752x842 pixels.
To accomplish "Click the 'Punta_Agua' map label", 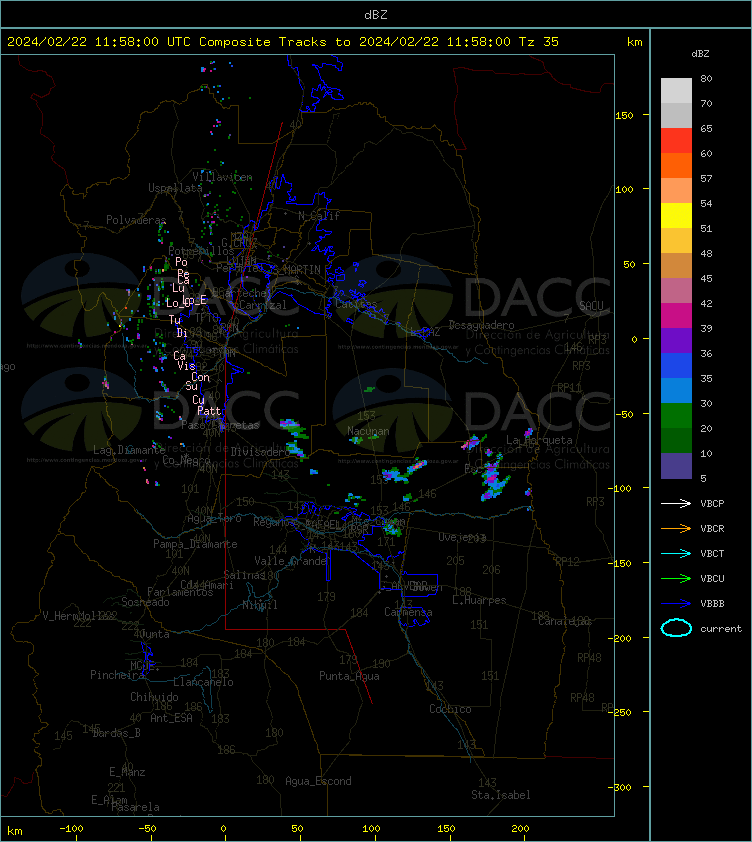I will pyautogui.click(x=349, y=676).
